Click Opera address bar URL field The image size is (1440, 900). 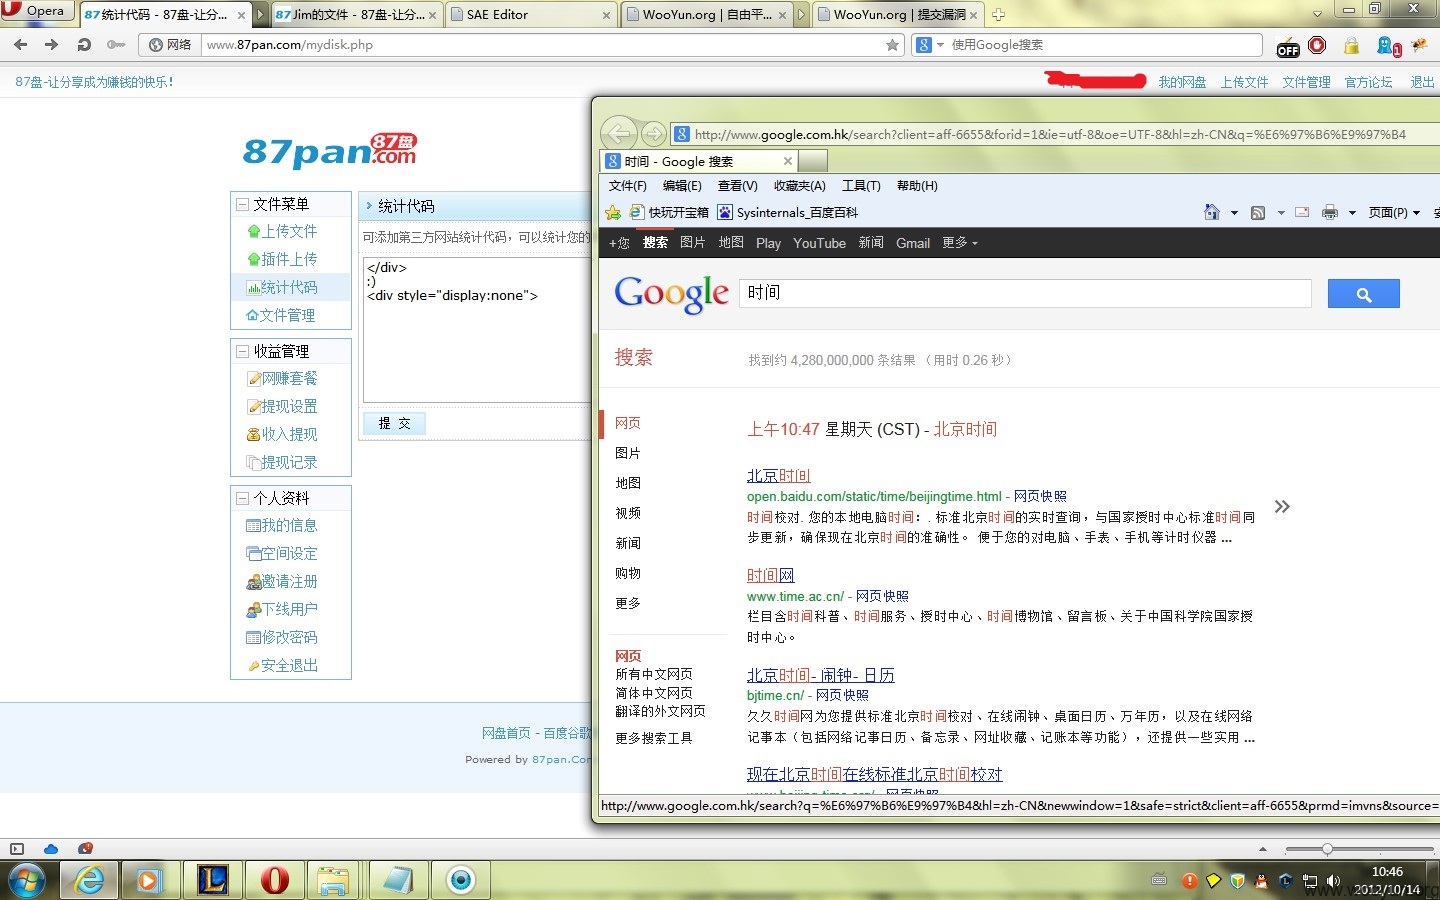point(543,45)
